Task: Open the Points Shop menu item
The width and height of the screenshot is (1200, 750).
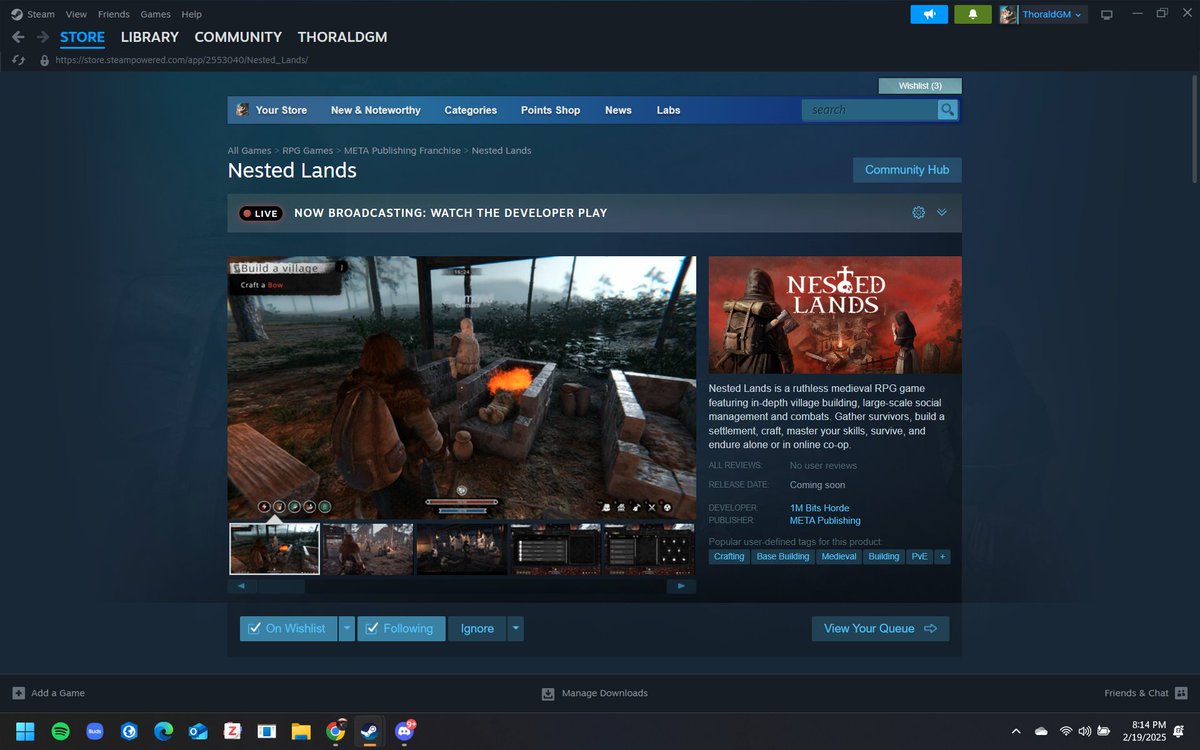Action: [x=550, y=110]
